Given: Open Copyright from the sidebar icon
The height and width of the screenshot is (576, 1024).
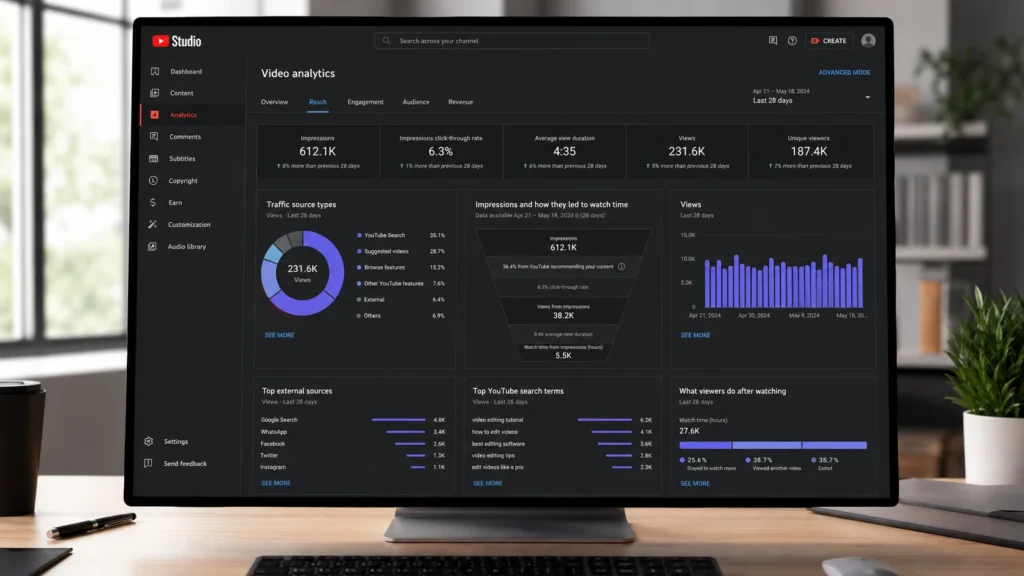Looking at the screenshot, I should (153, 180).
